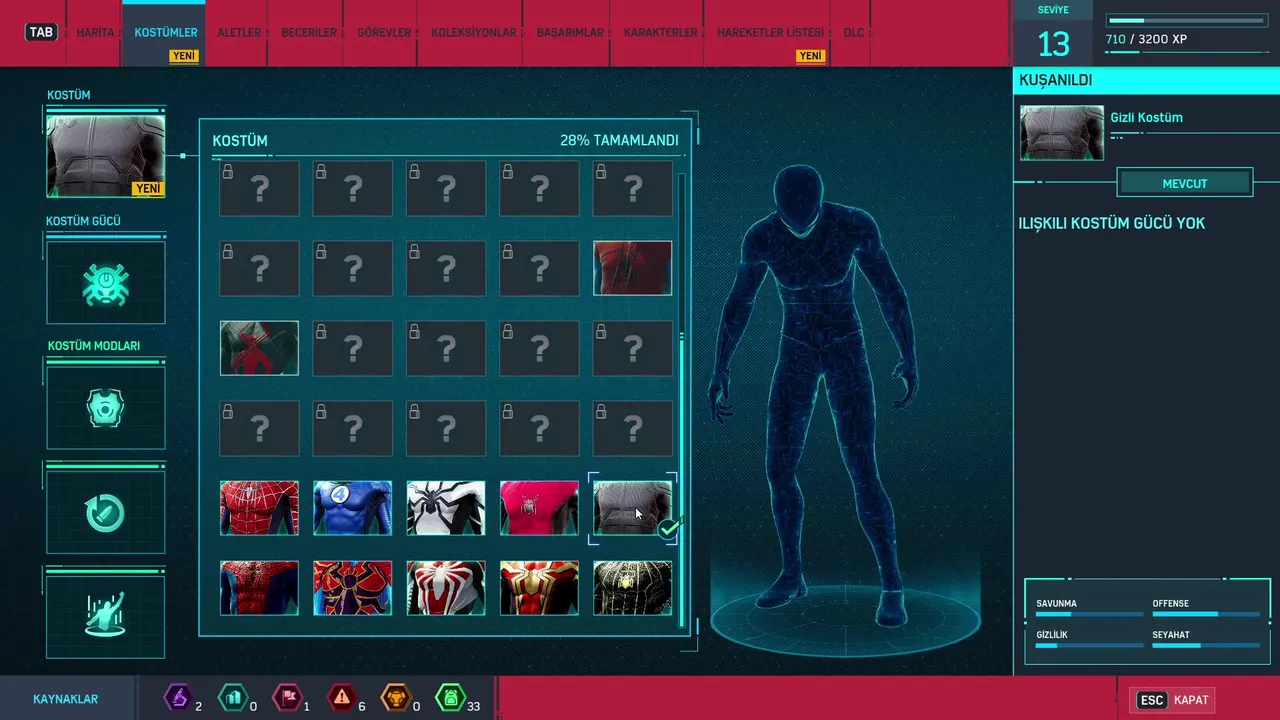This screenshot has width=1280, height=720.
Task: Click the last locked suit in top row
Action: 632,188
